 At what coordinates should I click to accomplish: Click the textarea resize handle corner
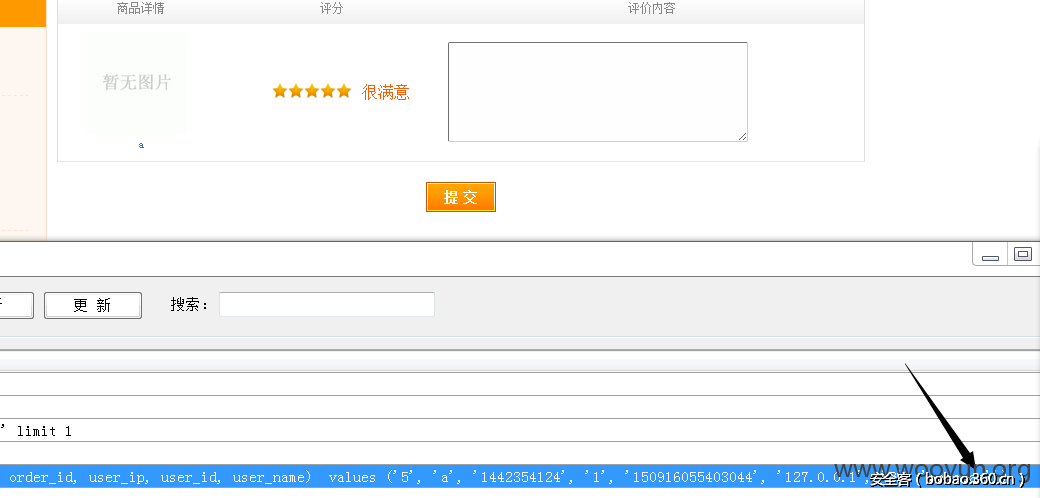coord(742,136)
